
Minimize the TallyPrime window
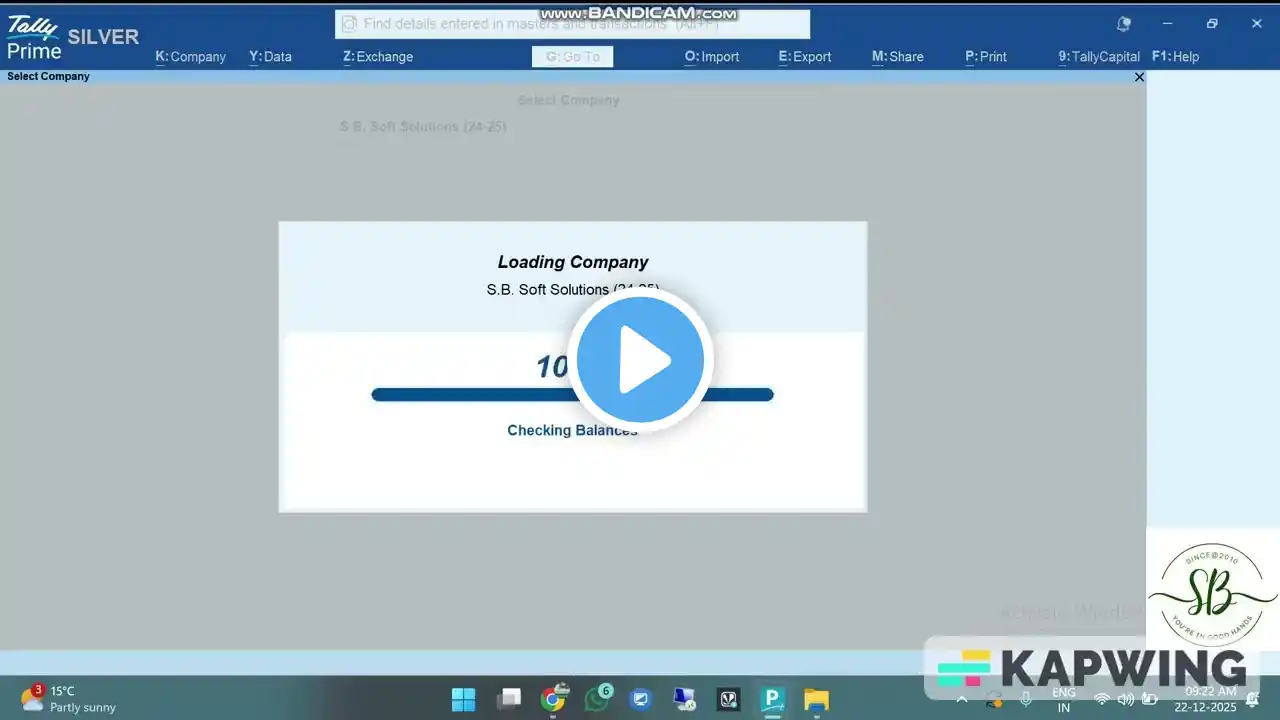pyautogui.click(x=1167, y=24)
